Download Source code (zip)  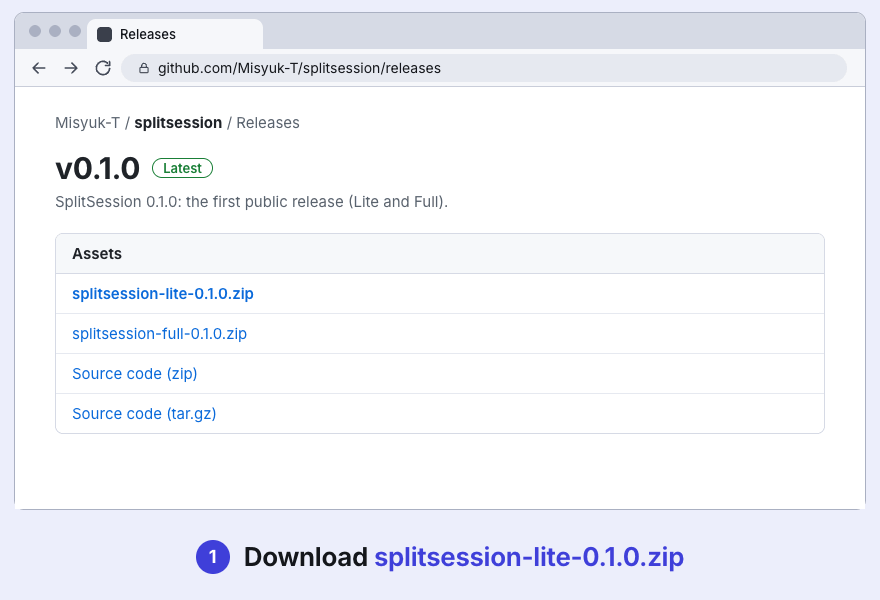[x=135, y=374]
